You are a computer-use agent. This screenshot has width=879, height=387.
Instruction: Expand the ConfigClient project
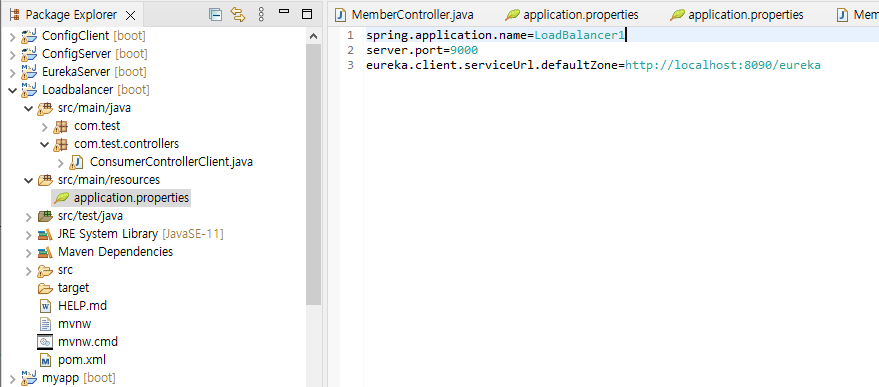pos(13,36)
